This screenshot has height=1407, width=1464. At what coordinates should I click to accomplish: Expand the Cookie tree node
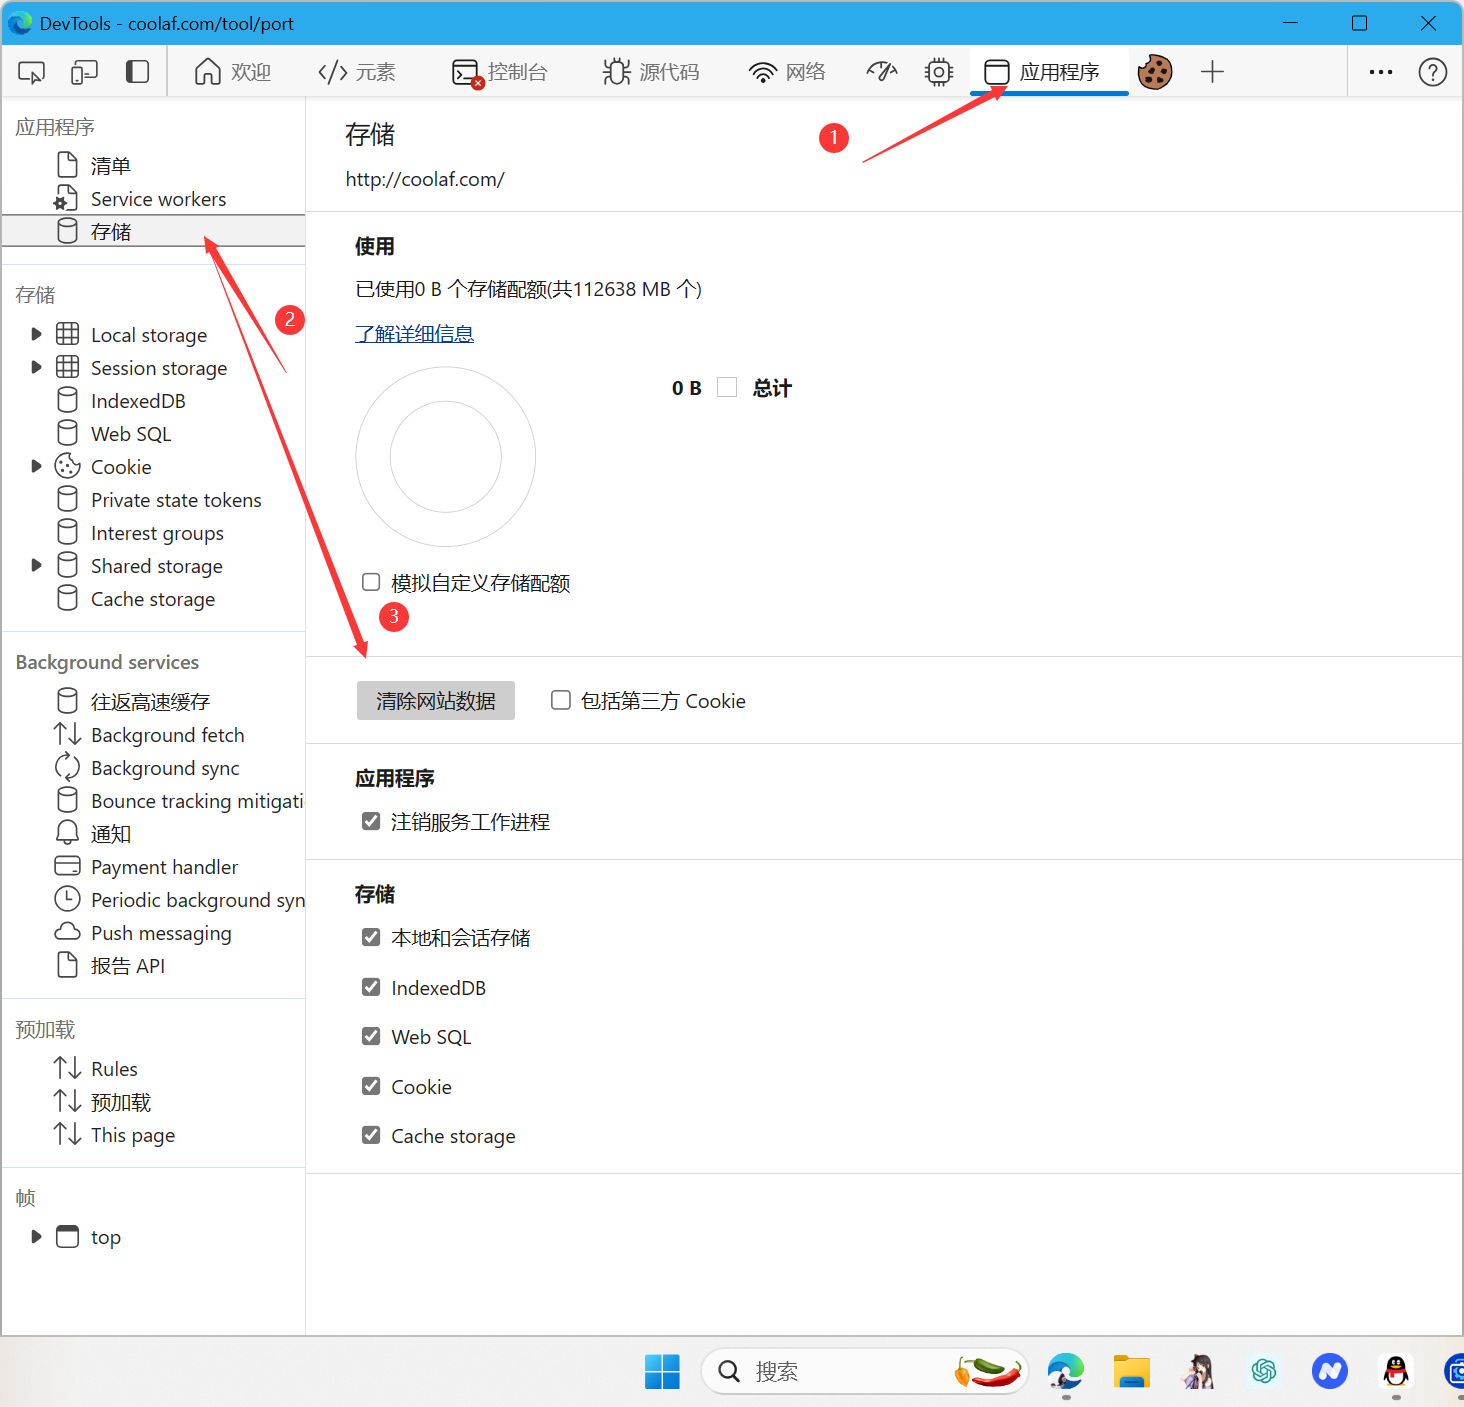(x=36, y=466)
